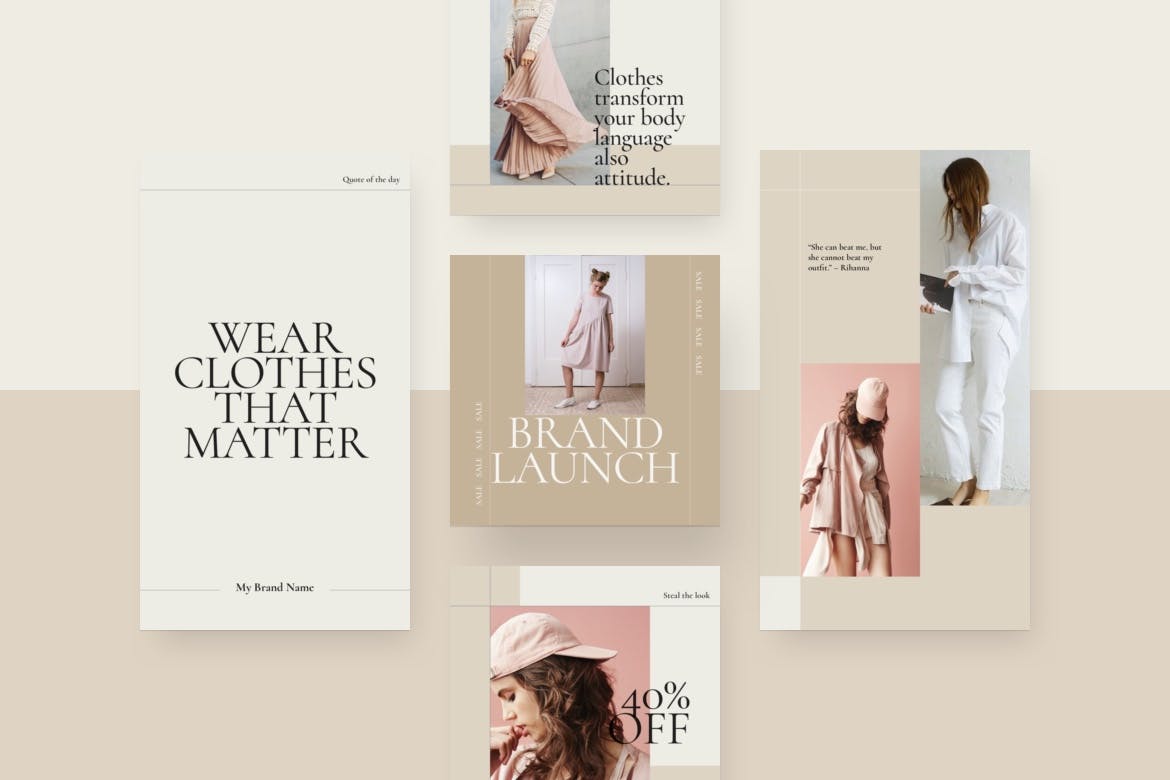Select the Rihanna quote text
Screen dimensions: 1170x780
845,258
